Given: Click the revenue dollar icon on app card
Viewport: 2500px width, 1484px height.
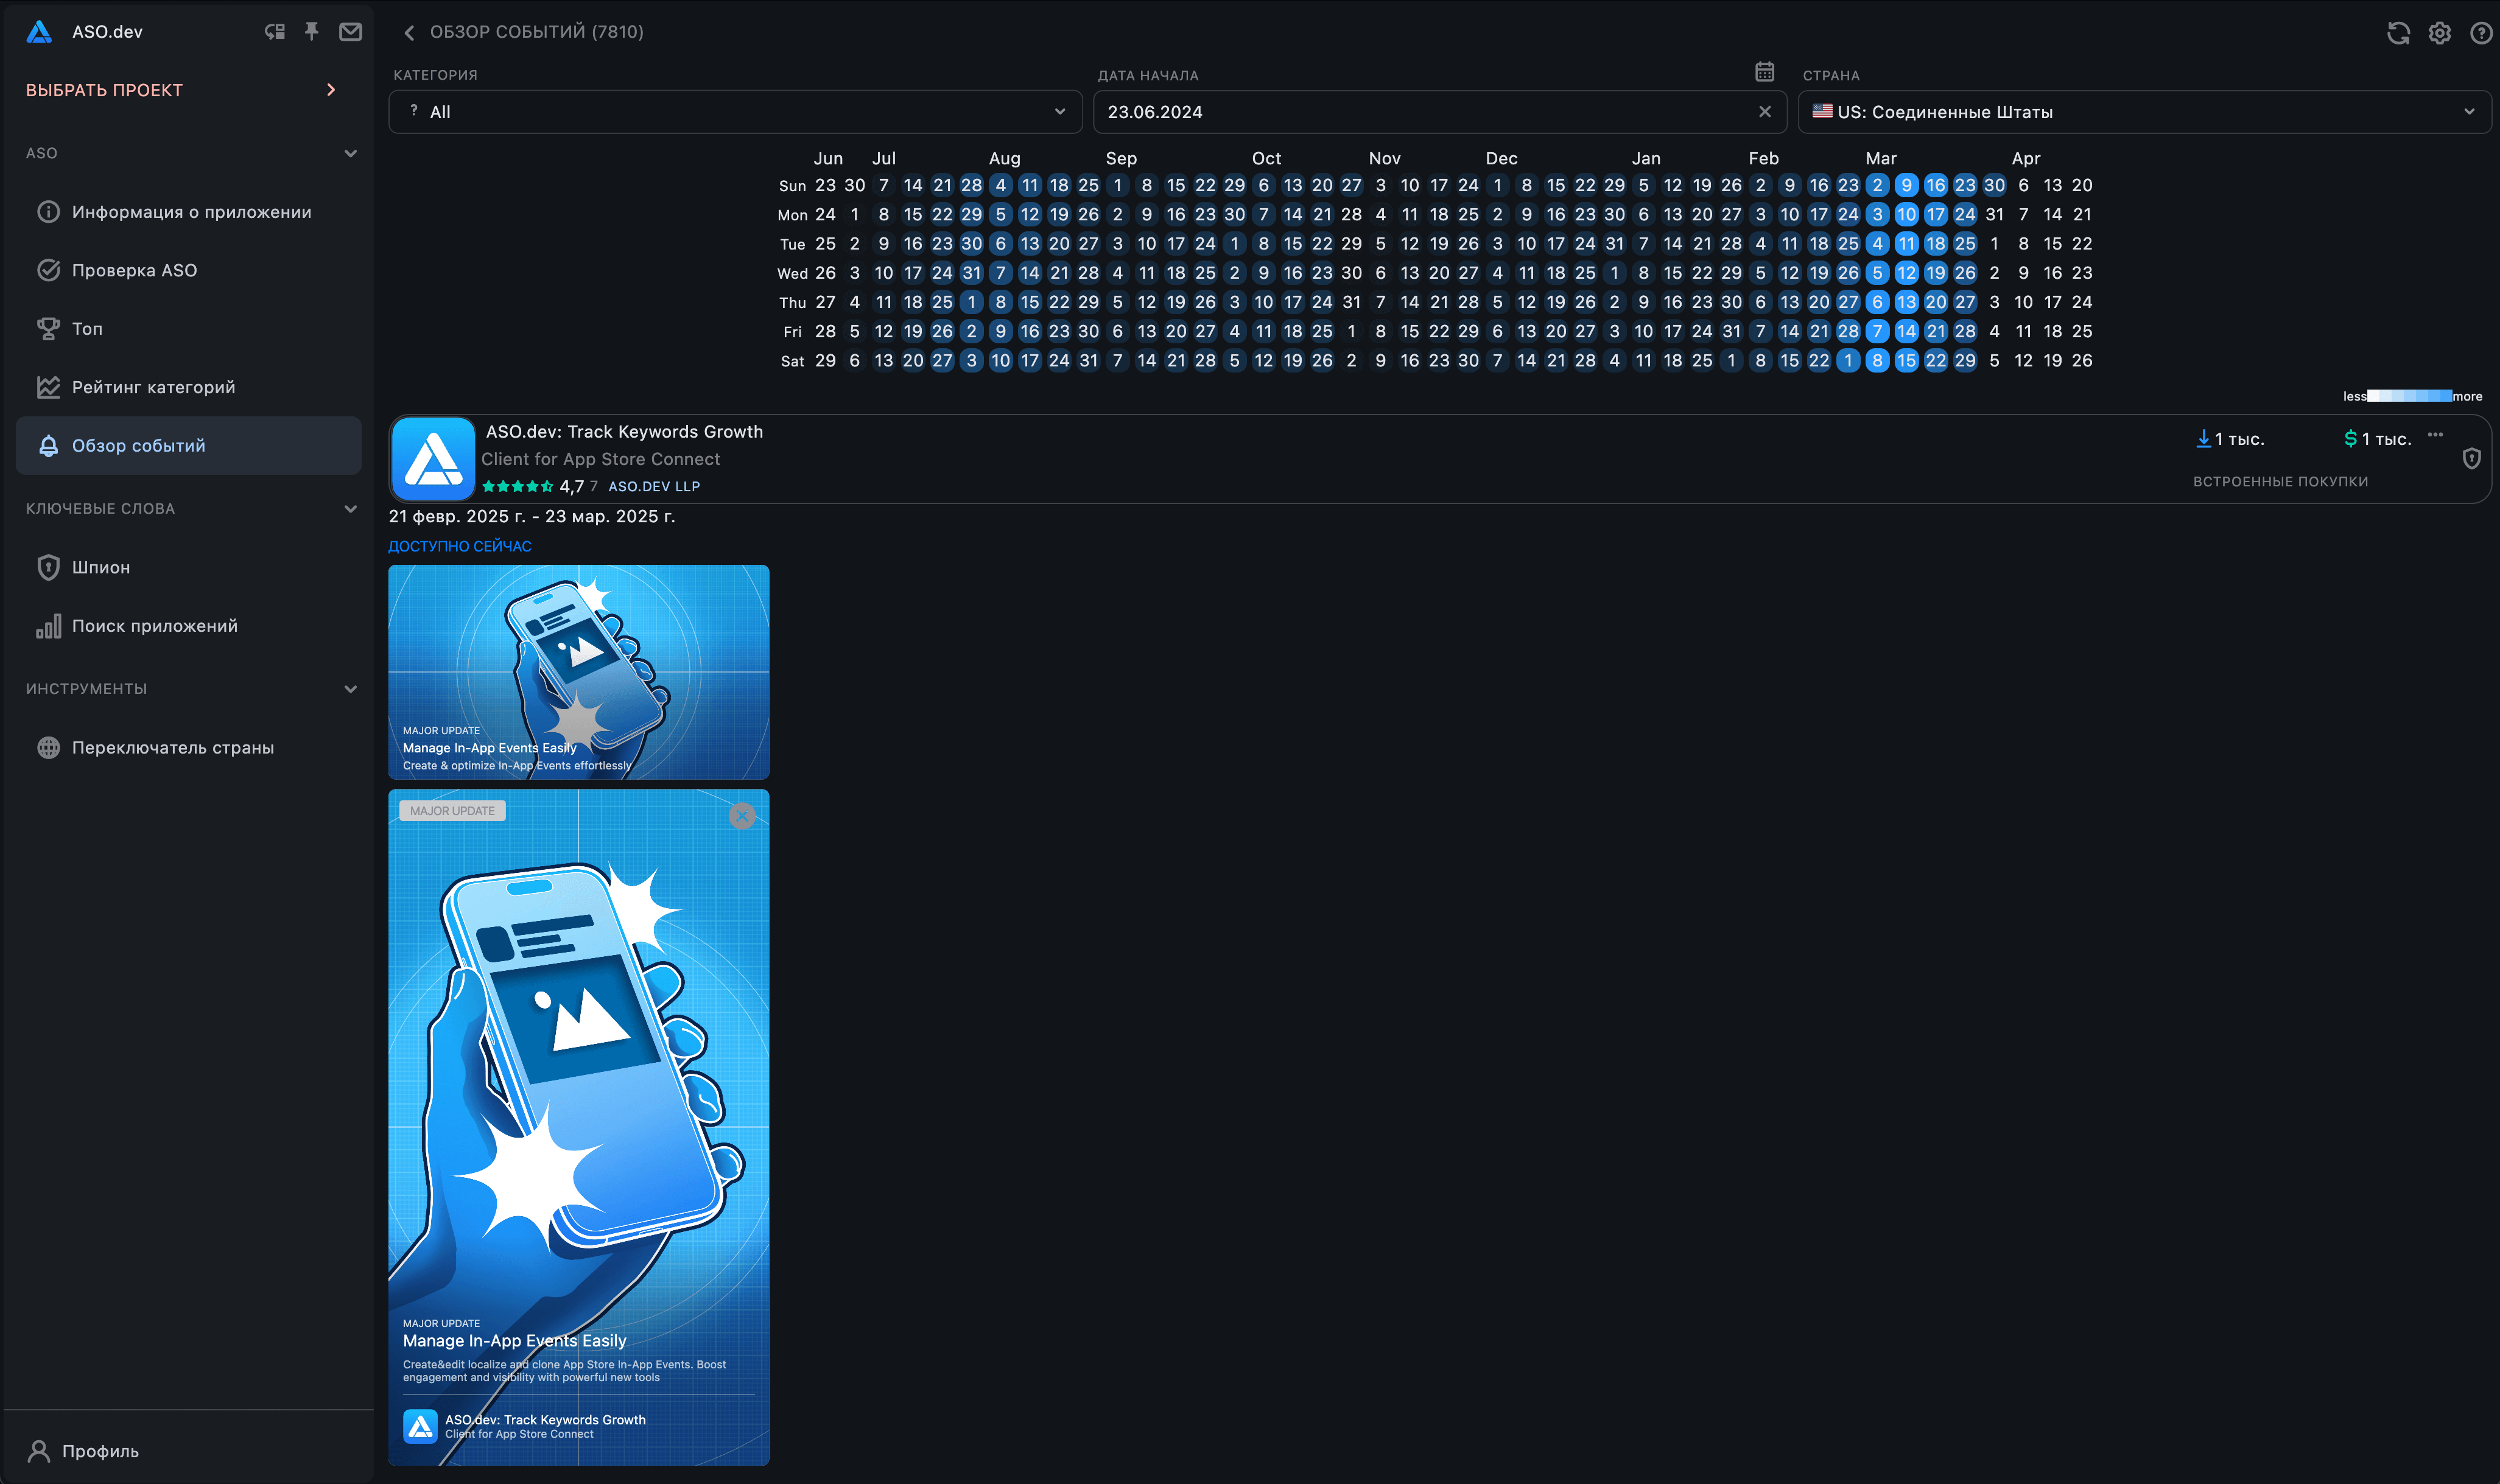Looking at the screenshot, I should tap(2351, 438).
